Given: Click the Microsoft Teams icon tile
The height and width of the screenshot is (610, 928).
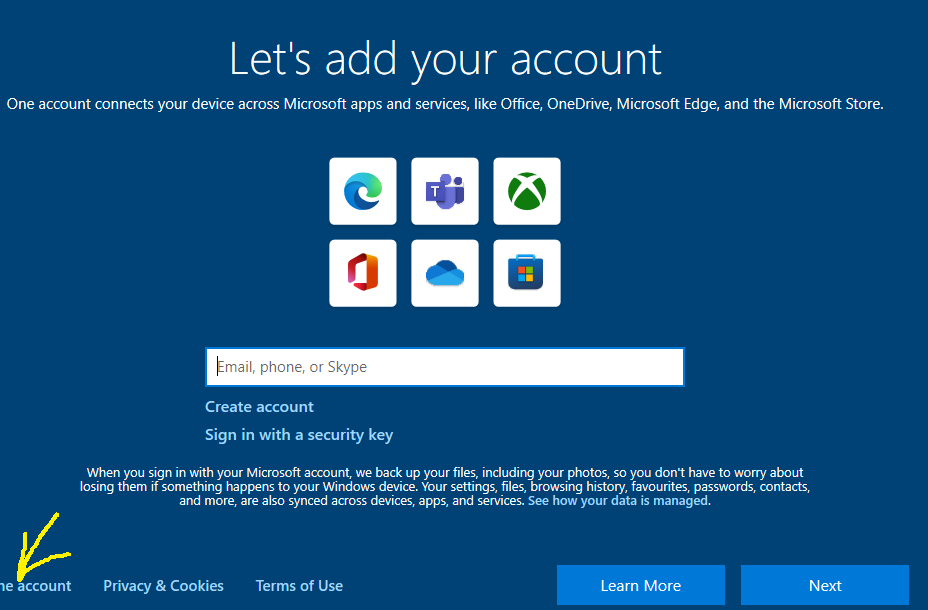Looking at the screenshot, I should click(445, 191).
